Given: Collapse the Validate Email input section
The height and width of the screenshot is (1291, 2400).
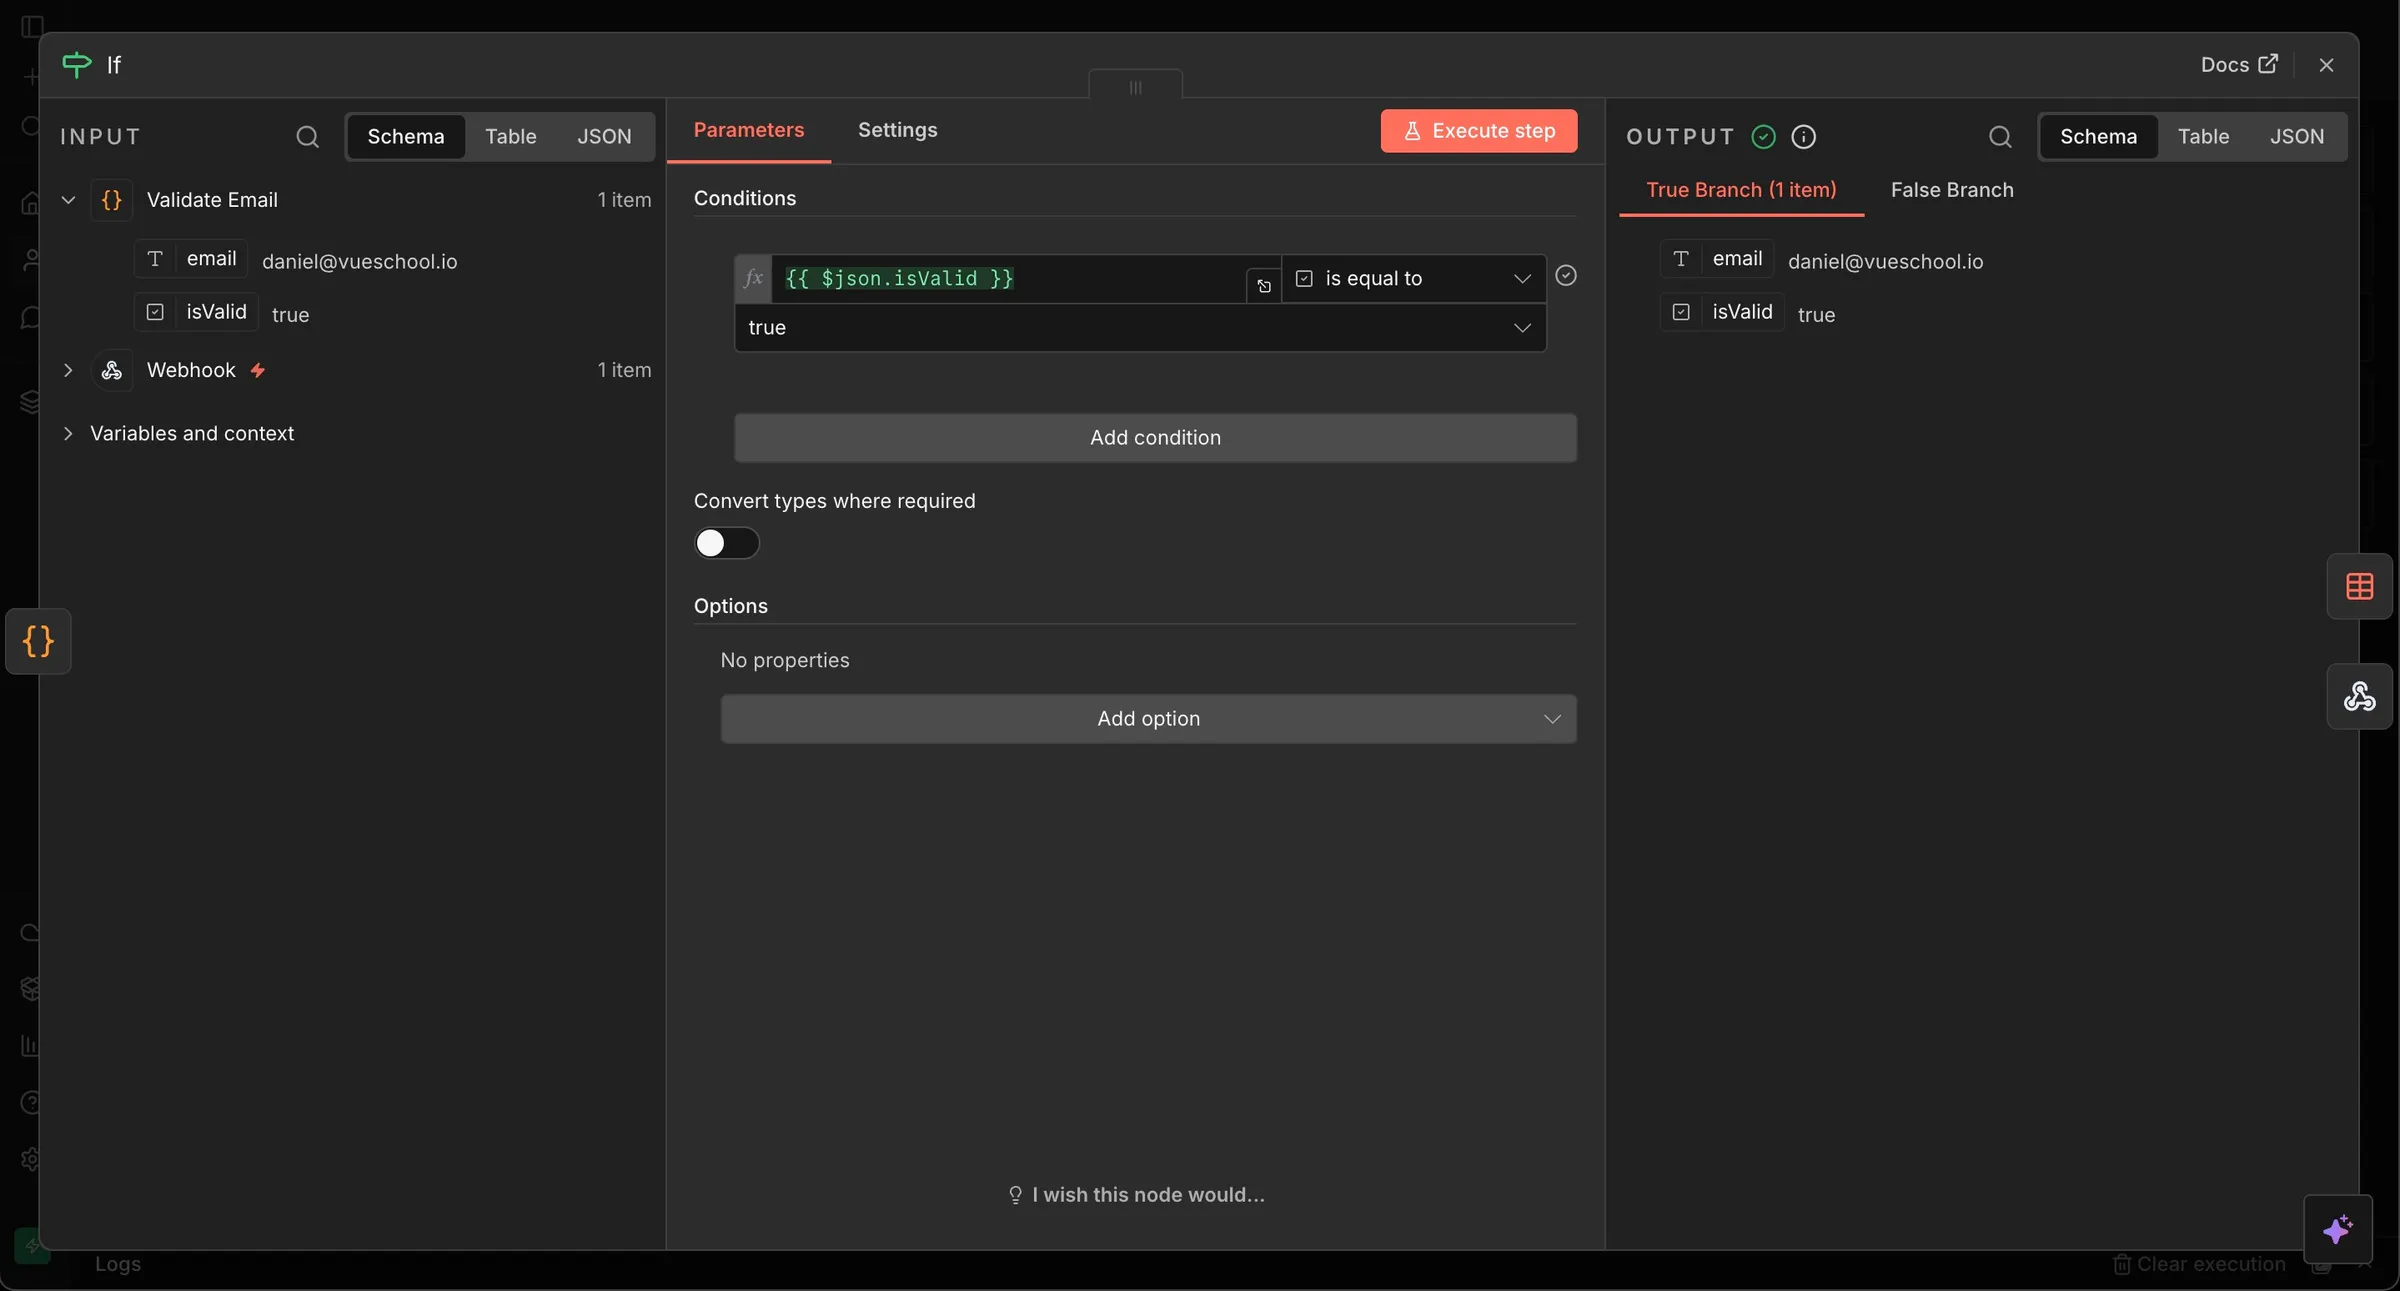Looking at the screenshot, I should coord(68,199).
